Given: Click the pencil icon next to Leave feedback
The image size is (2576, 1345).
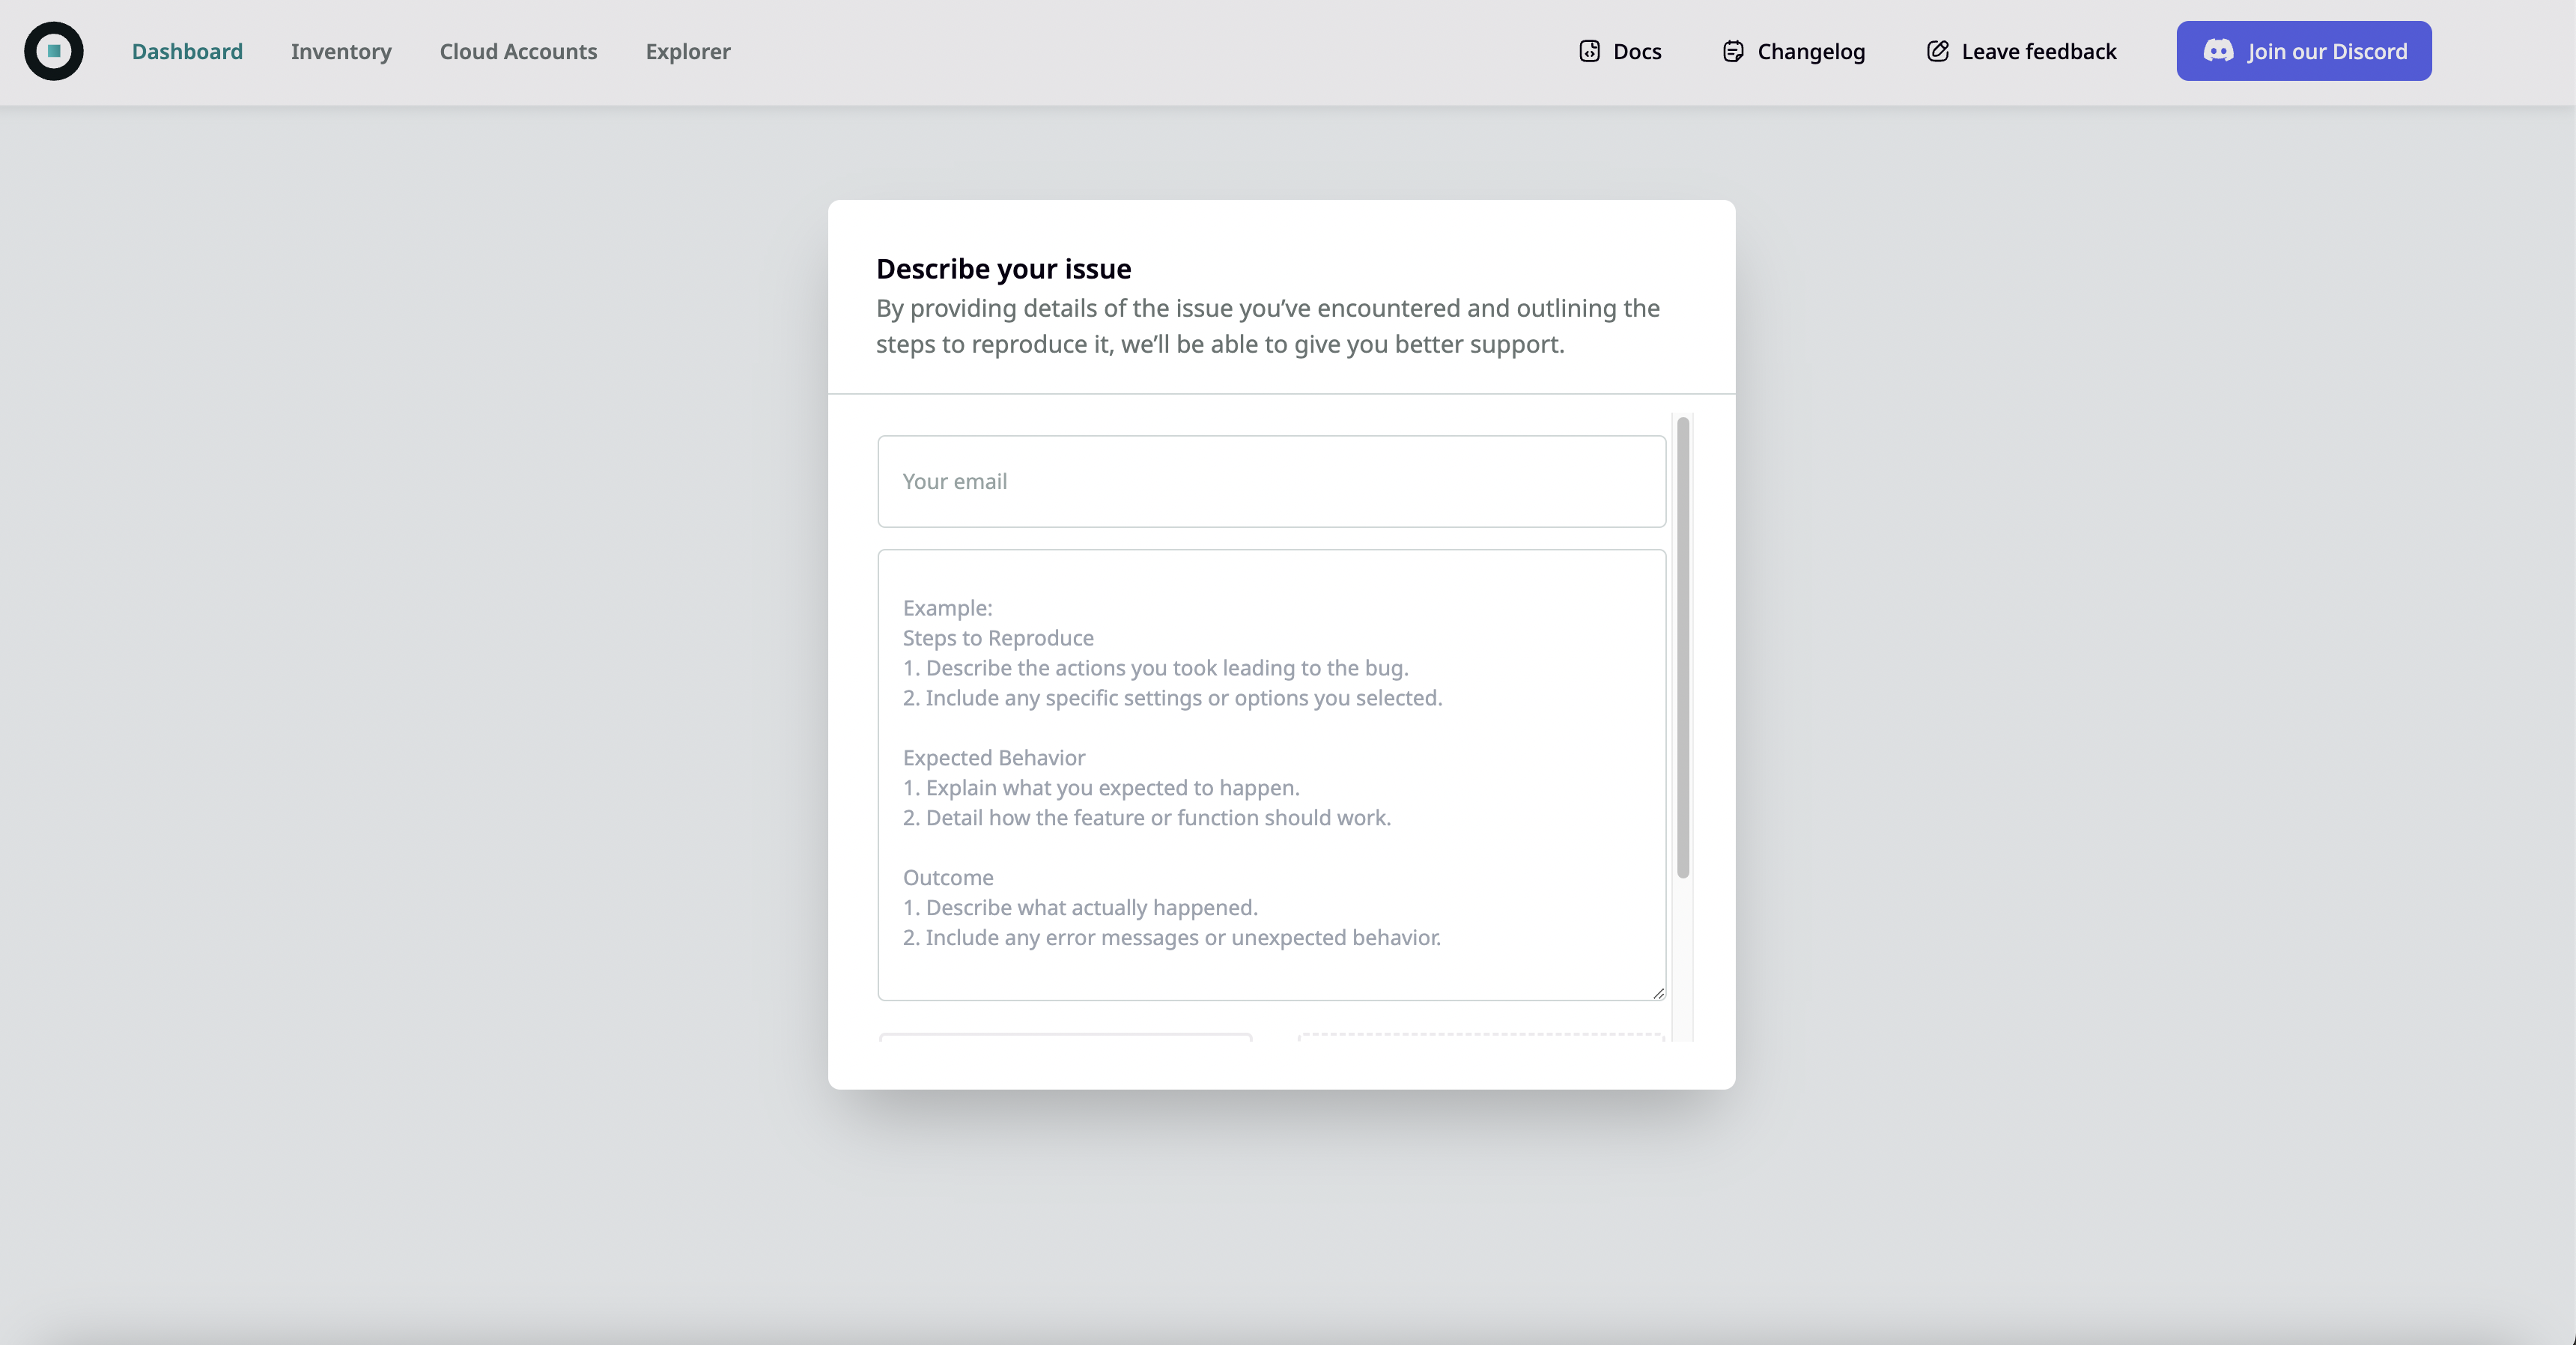Looking at the screenshot, I should click(x=1937, y=51).
